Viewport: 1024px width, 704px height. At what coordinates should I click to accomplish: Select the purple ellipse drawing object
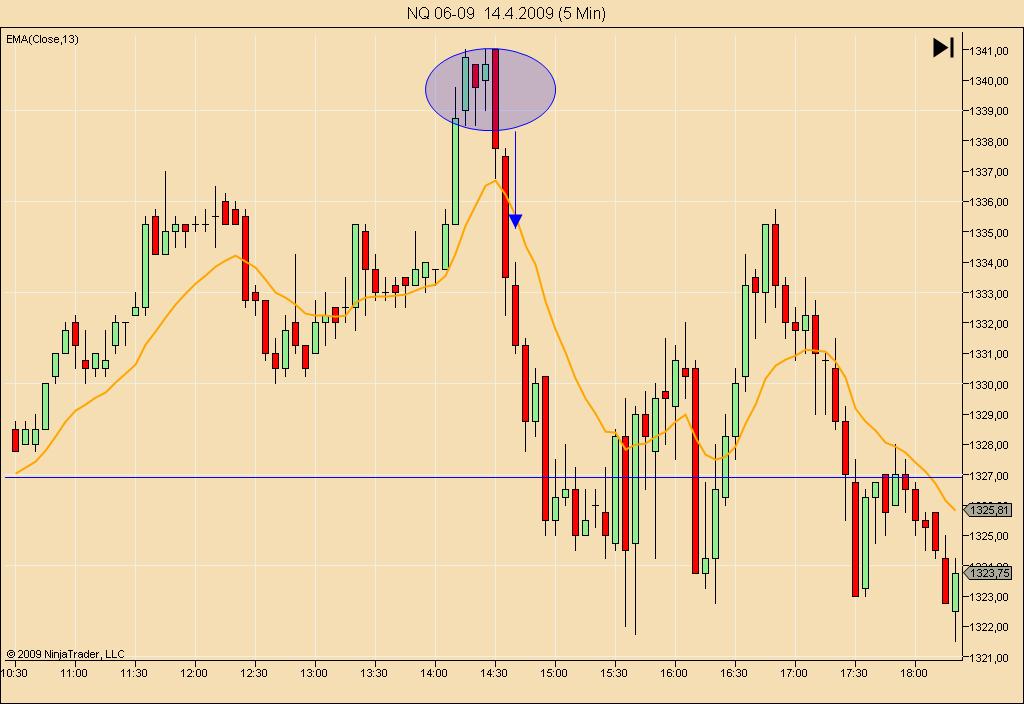(x=490, y=89)
